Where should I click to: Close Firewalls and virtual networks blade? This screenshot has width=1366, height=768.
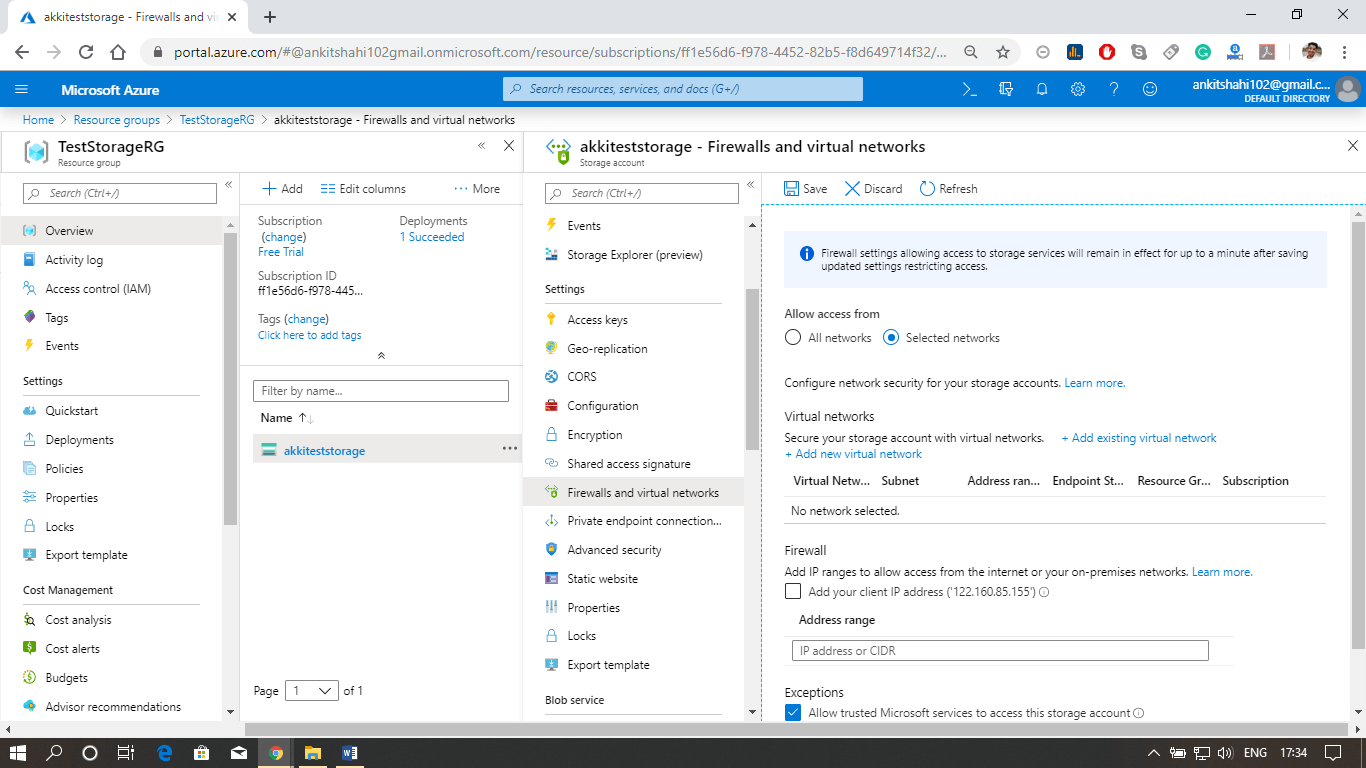coord(1353,146)
